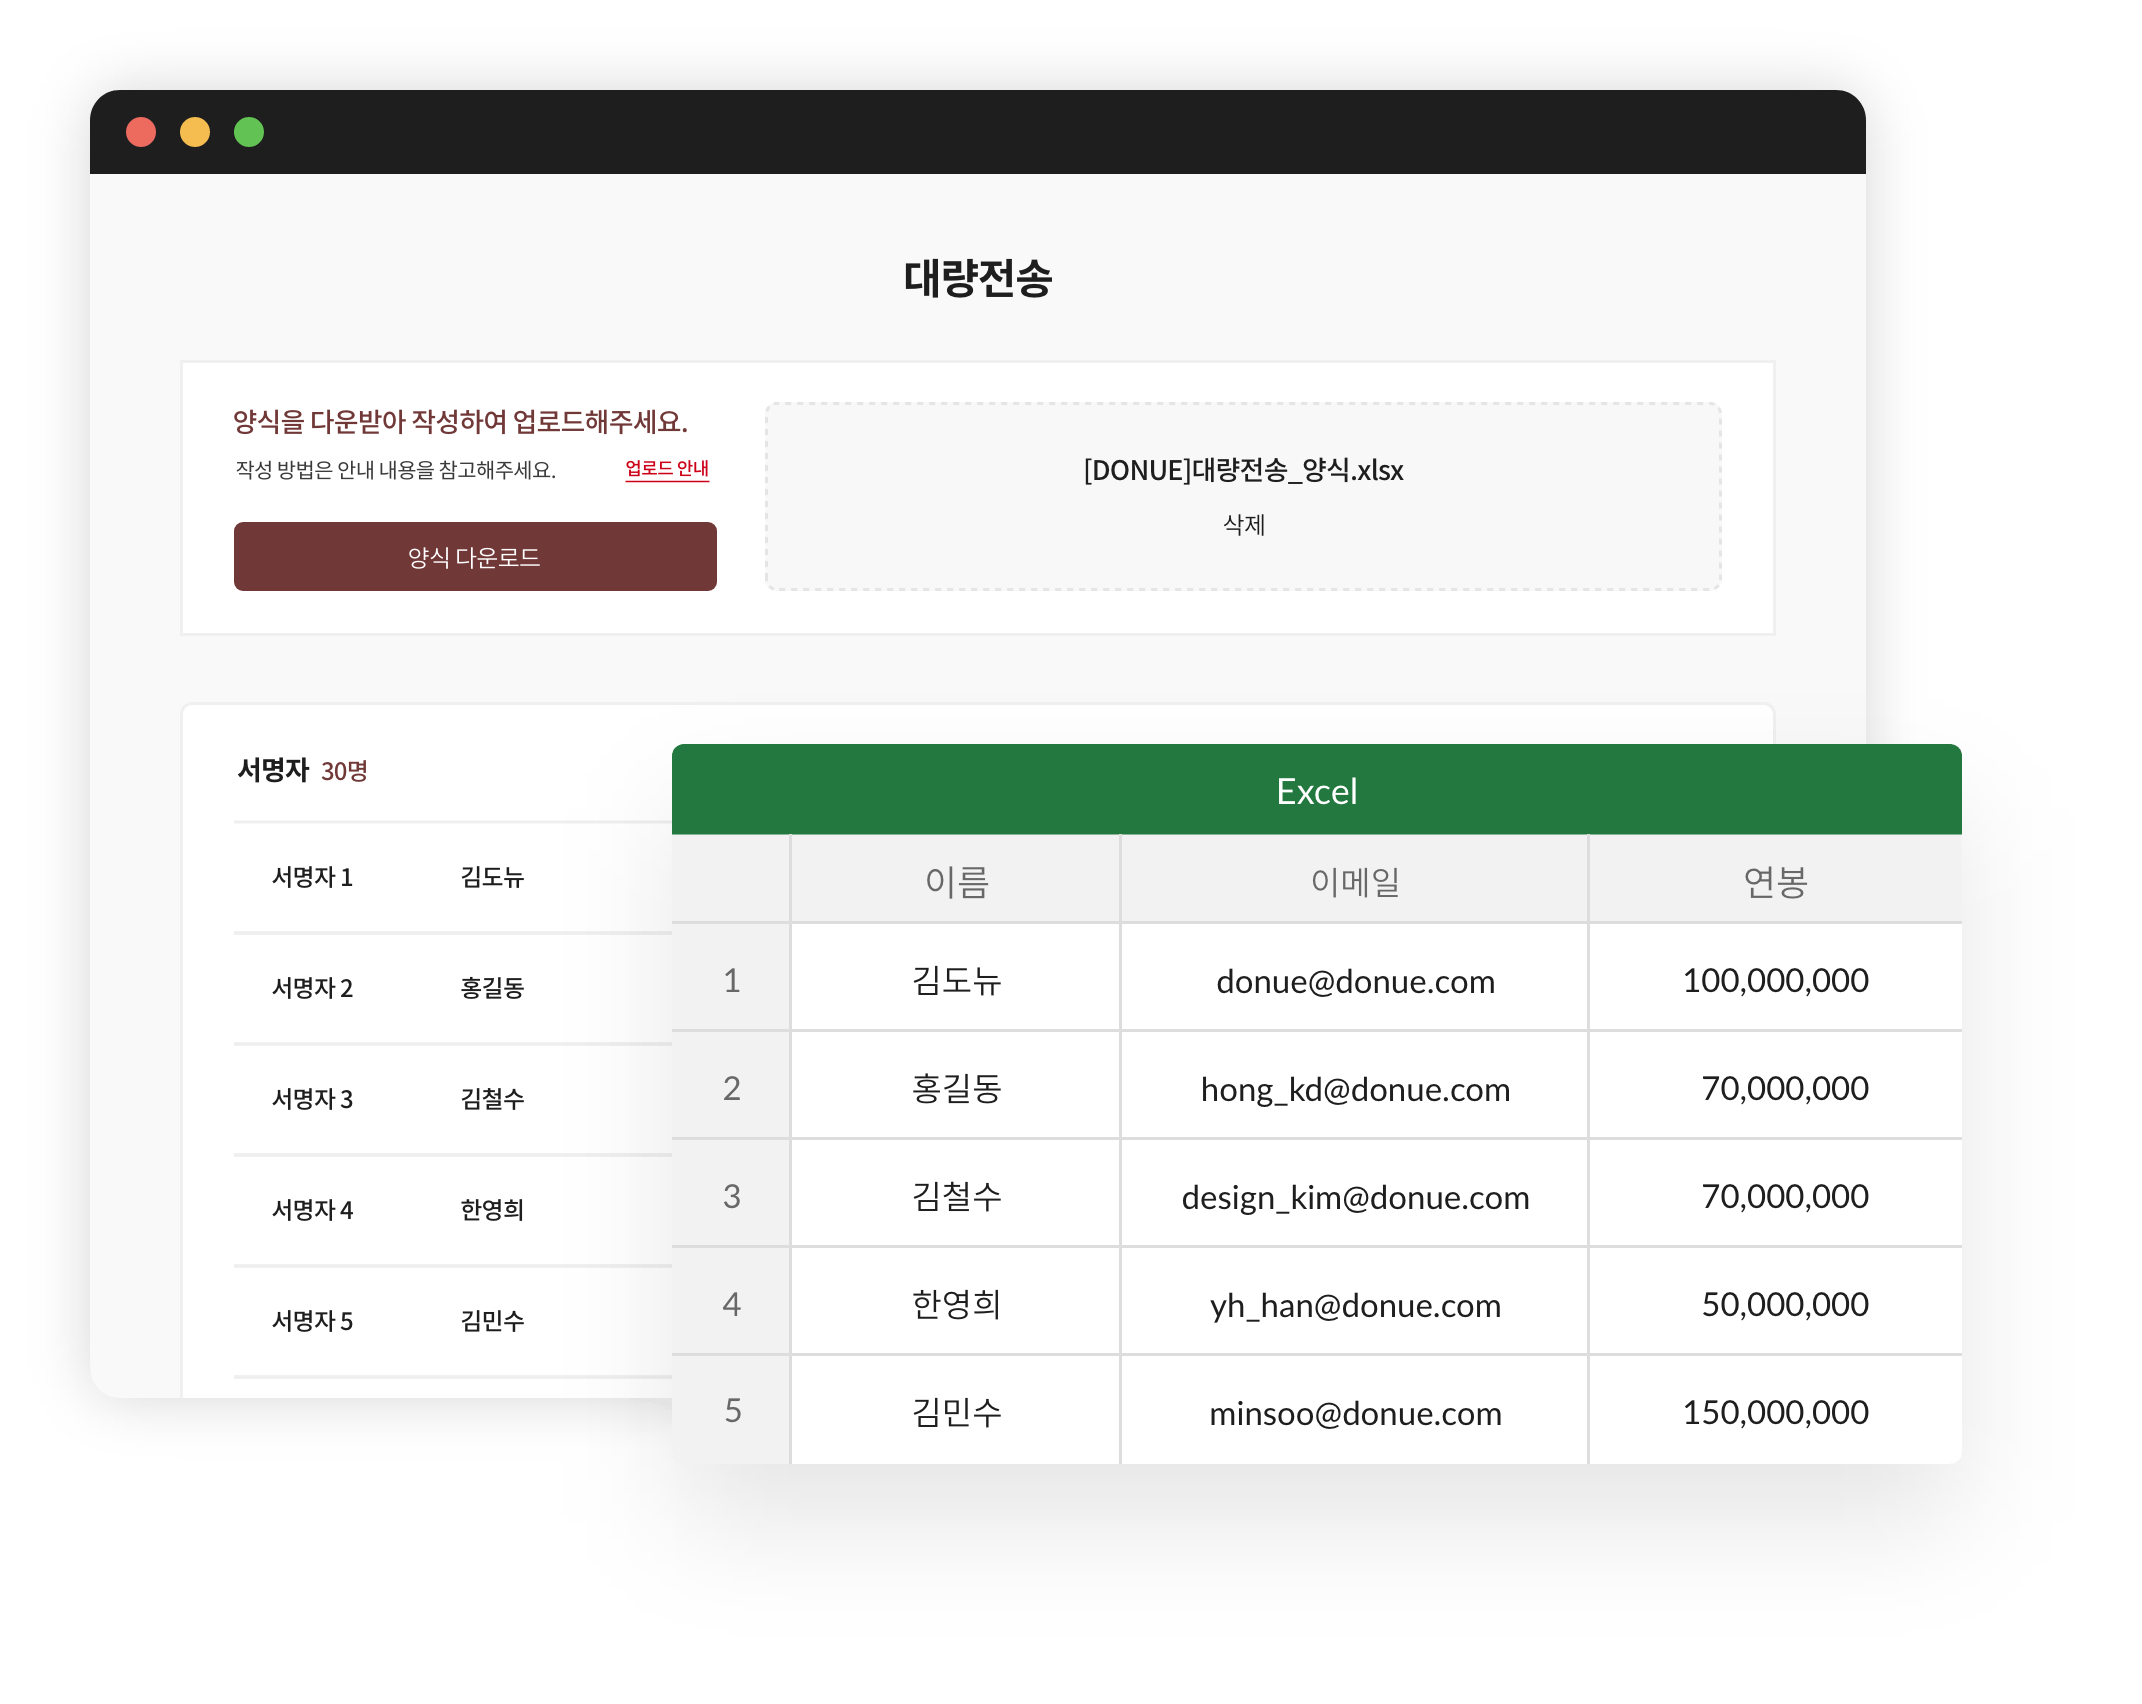Click 삭제 to remove the uploaded file

pos(1243,525)
